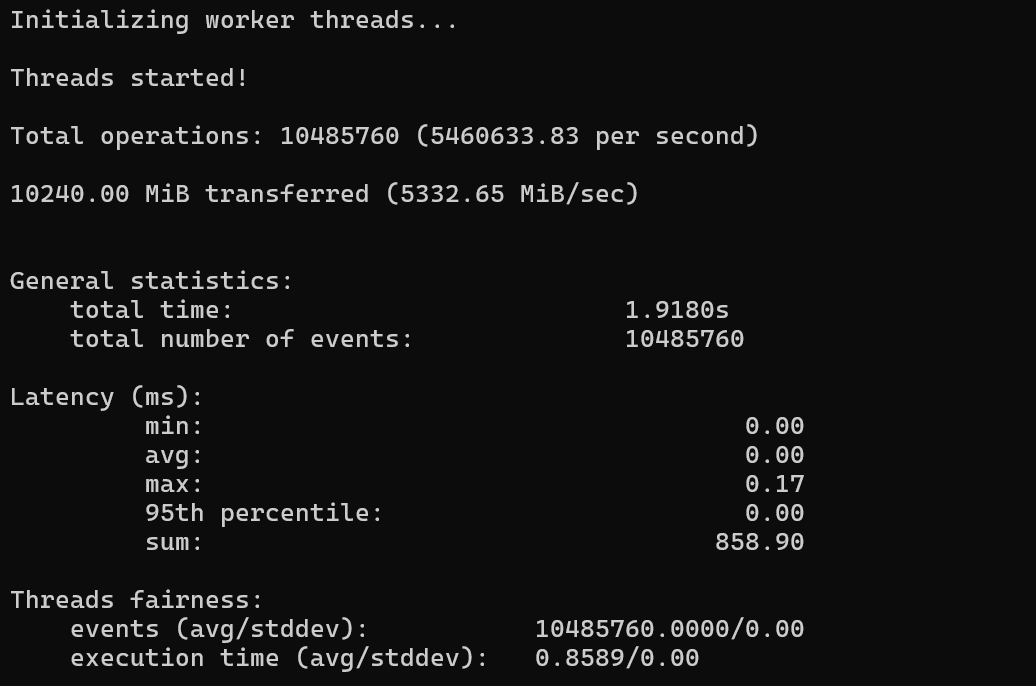Screen dimensions: 1036x686
Task: Click the 'total number of events:' label
Action: click(241, 340)
